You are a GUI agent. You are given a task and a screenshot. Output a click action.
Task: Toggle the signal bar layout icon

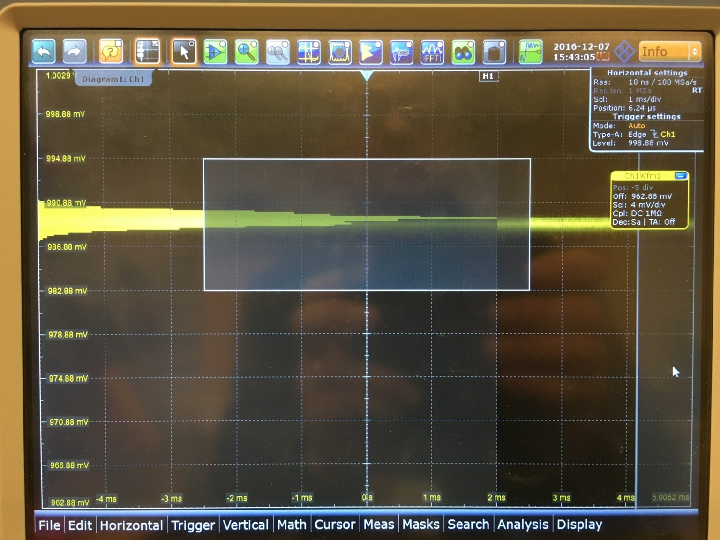point(147,51)
